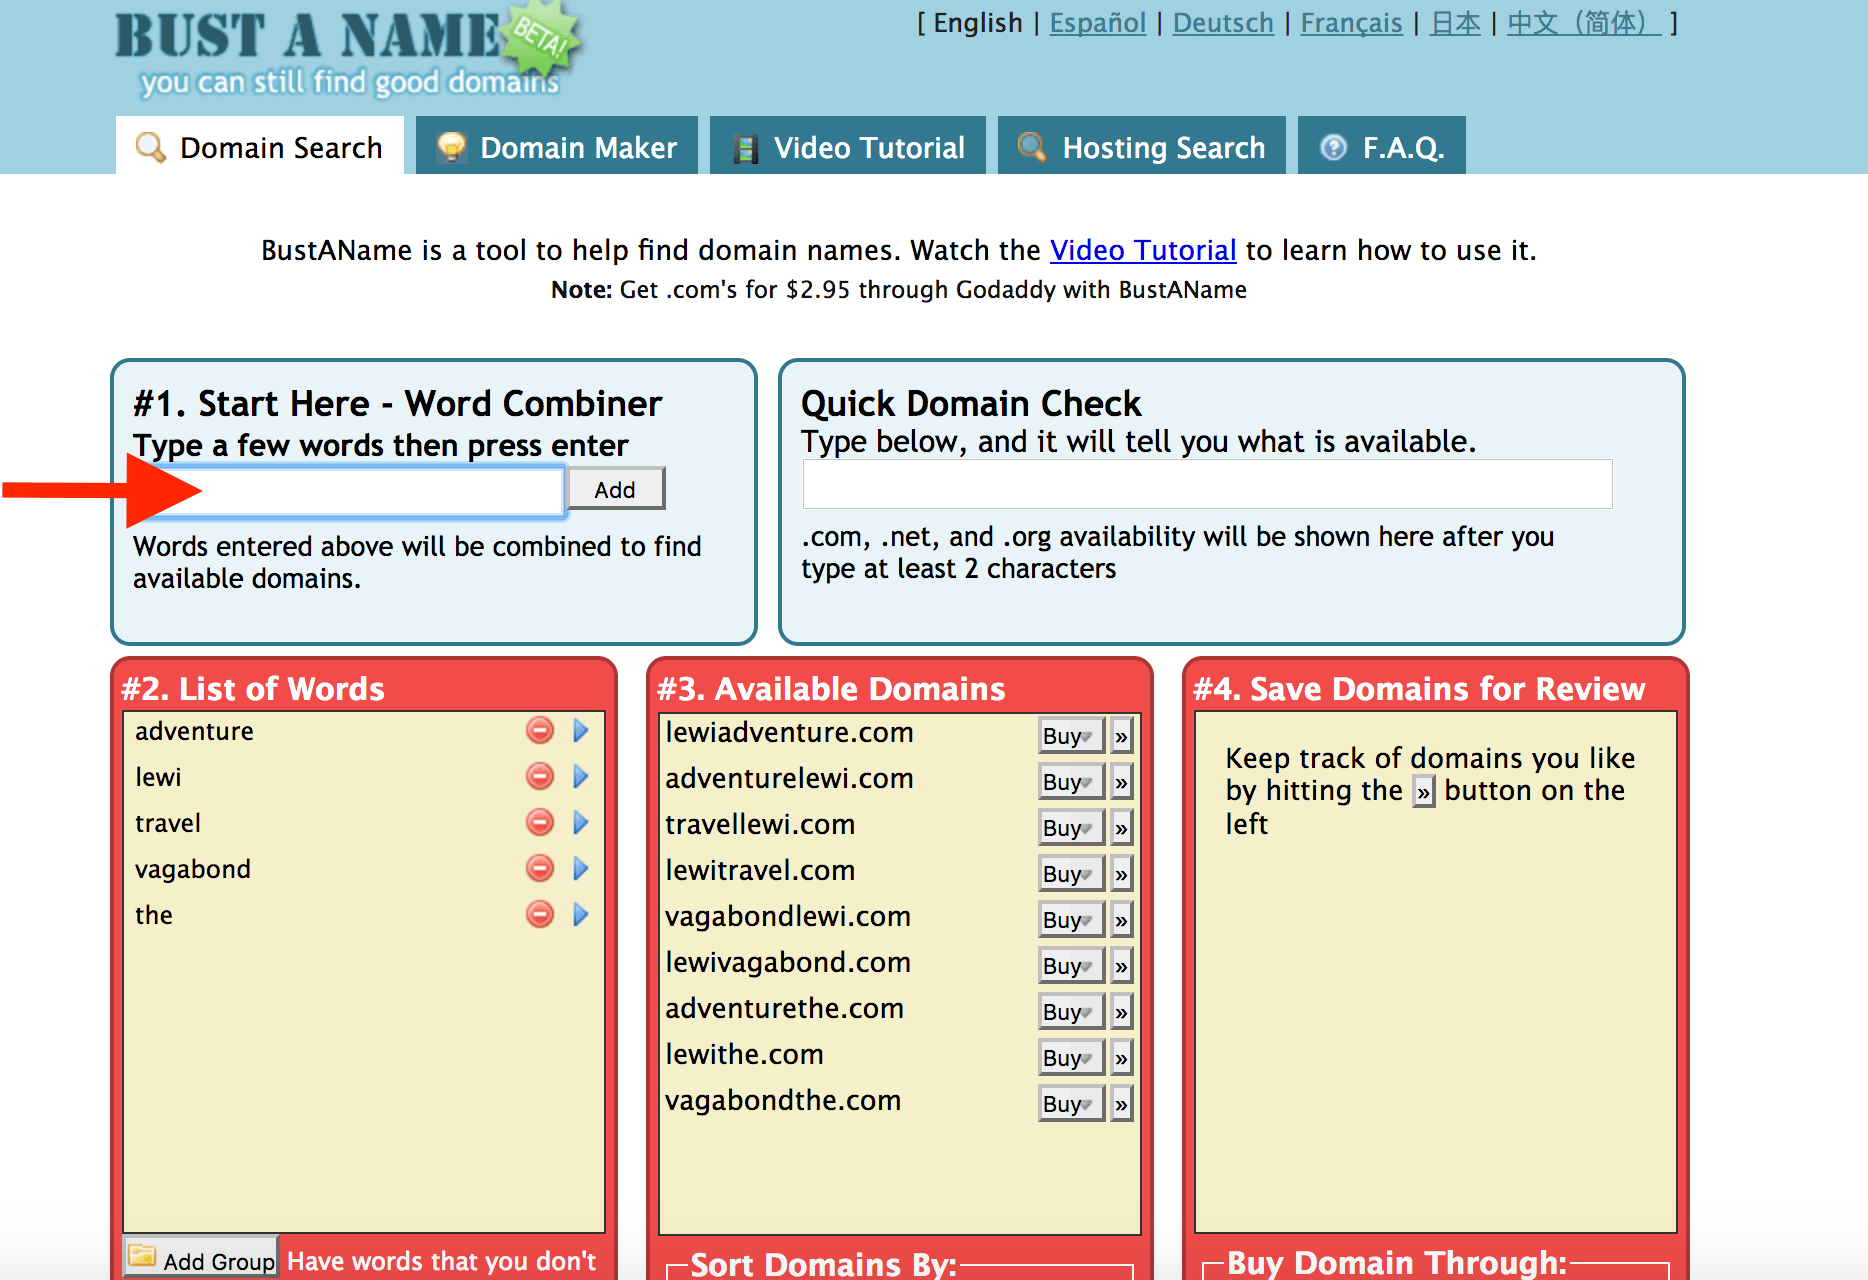
Task: Click blue arrow icon next to lewi
Action: (581, 777)
